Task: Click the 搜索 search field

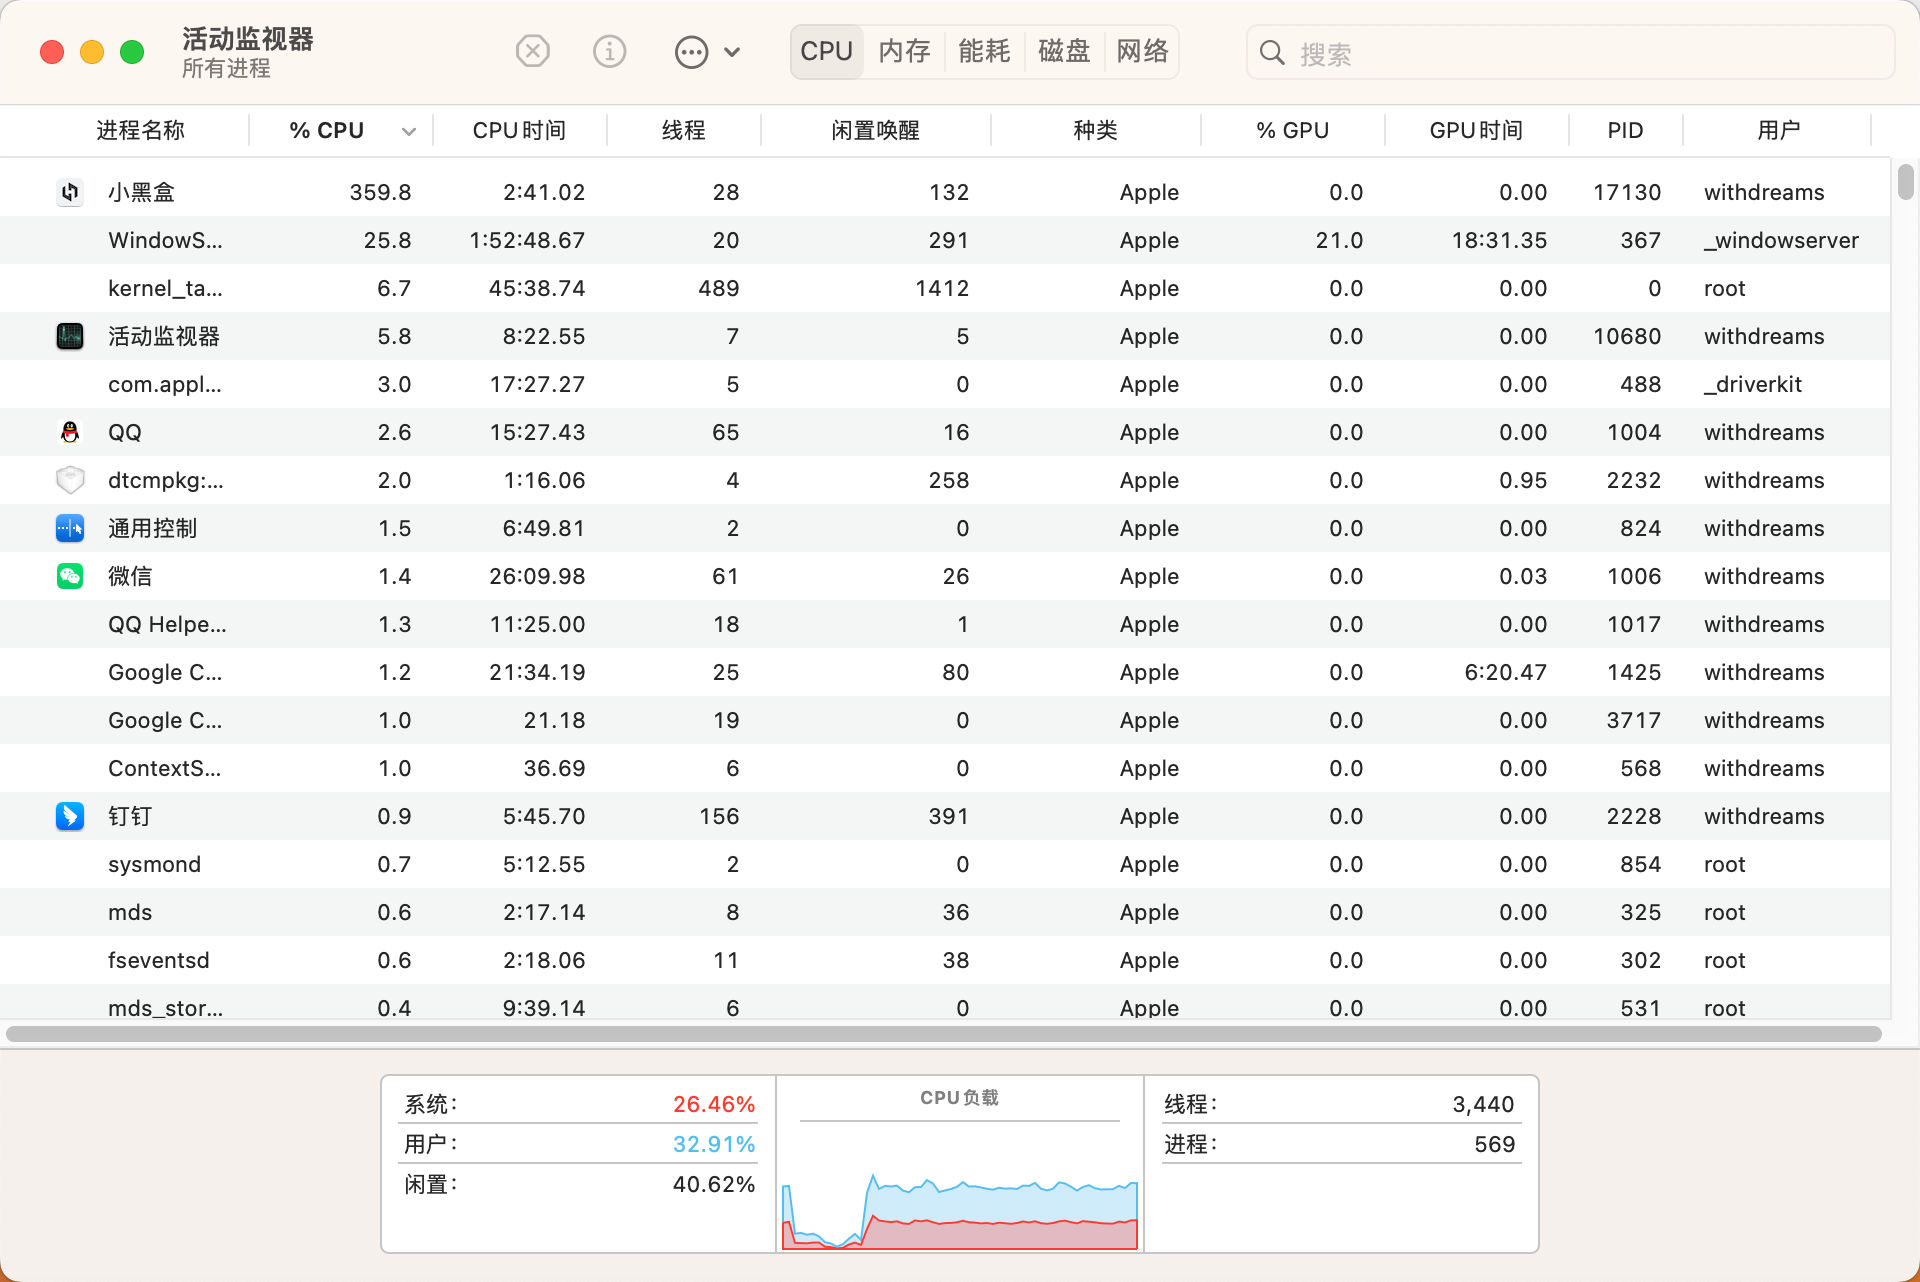Action: (1580, 53)
